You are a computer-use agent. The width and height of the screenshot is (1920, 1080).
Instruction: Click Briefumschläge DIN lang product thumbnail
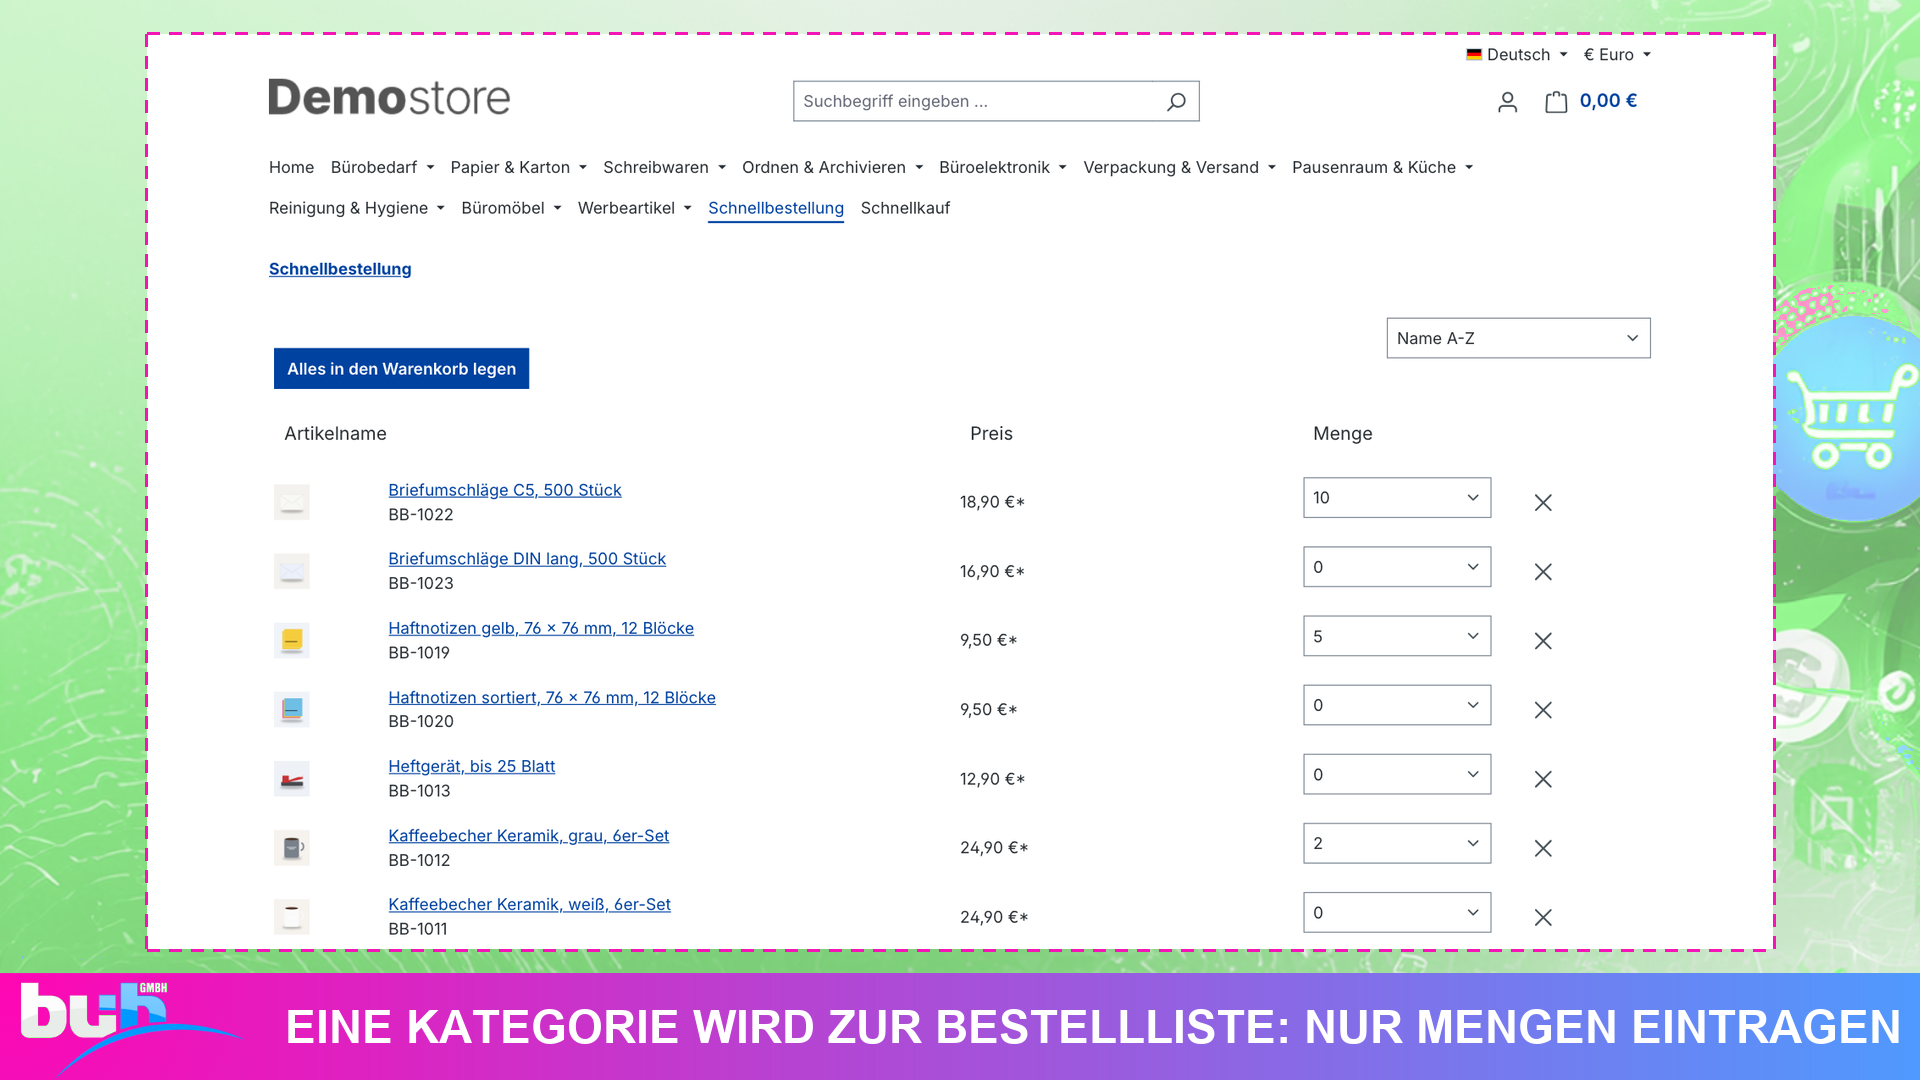[x=292, y=571]
